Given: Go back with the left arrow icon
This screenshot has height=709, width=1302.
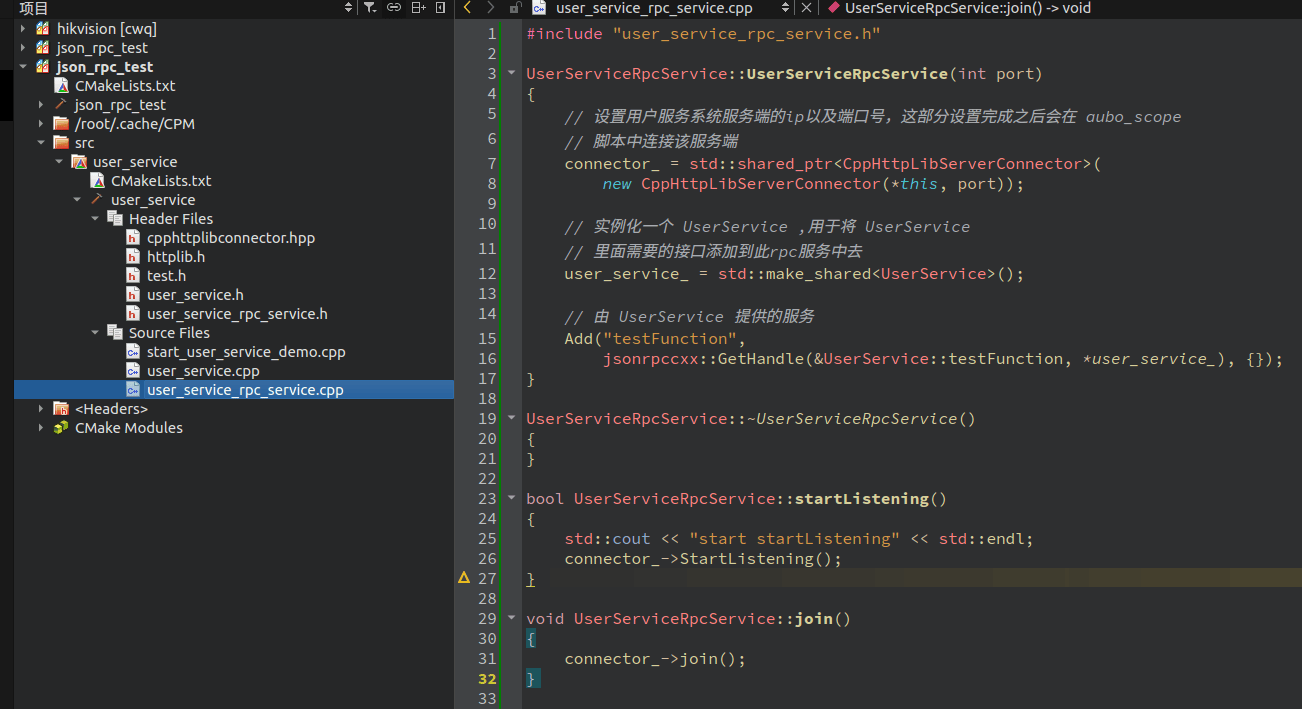Looking at the screenshot, I should point(467,7).
